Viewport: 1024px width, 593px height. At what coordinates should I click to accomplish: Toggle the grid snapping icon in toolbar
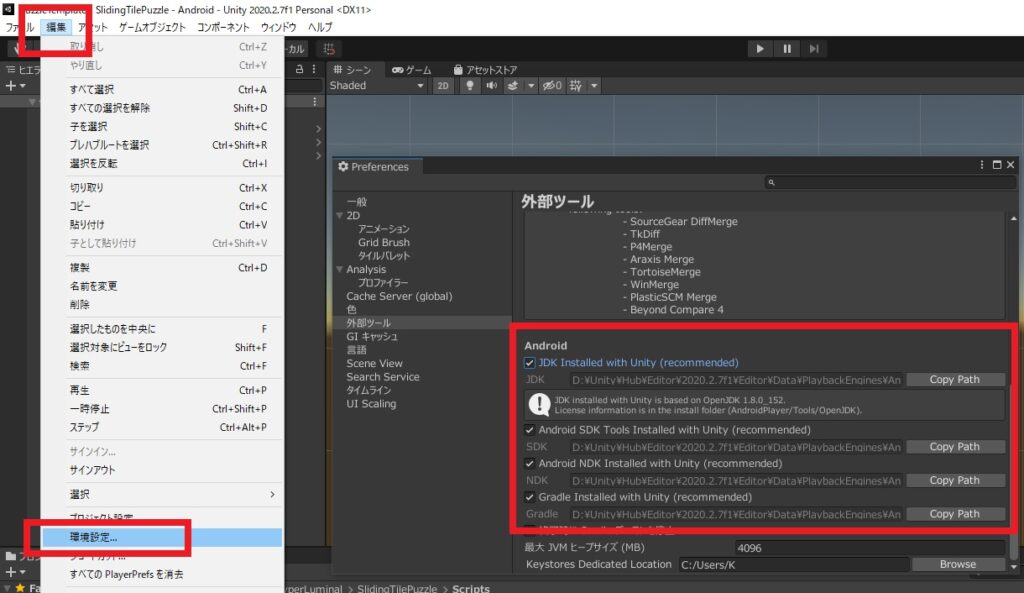tap(328, 48)
